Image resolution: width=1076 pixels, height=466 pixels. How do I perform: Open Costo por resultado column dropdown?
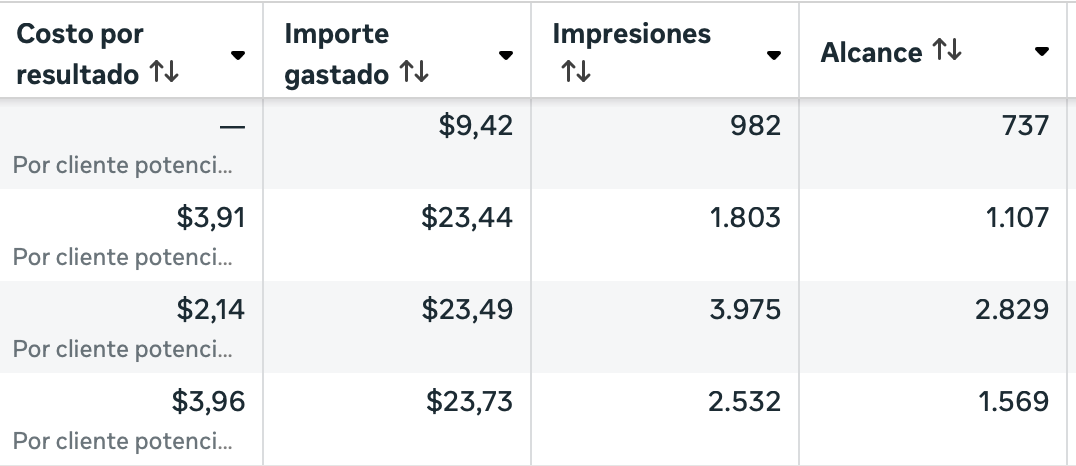238,55
